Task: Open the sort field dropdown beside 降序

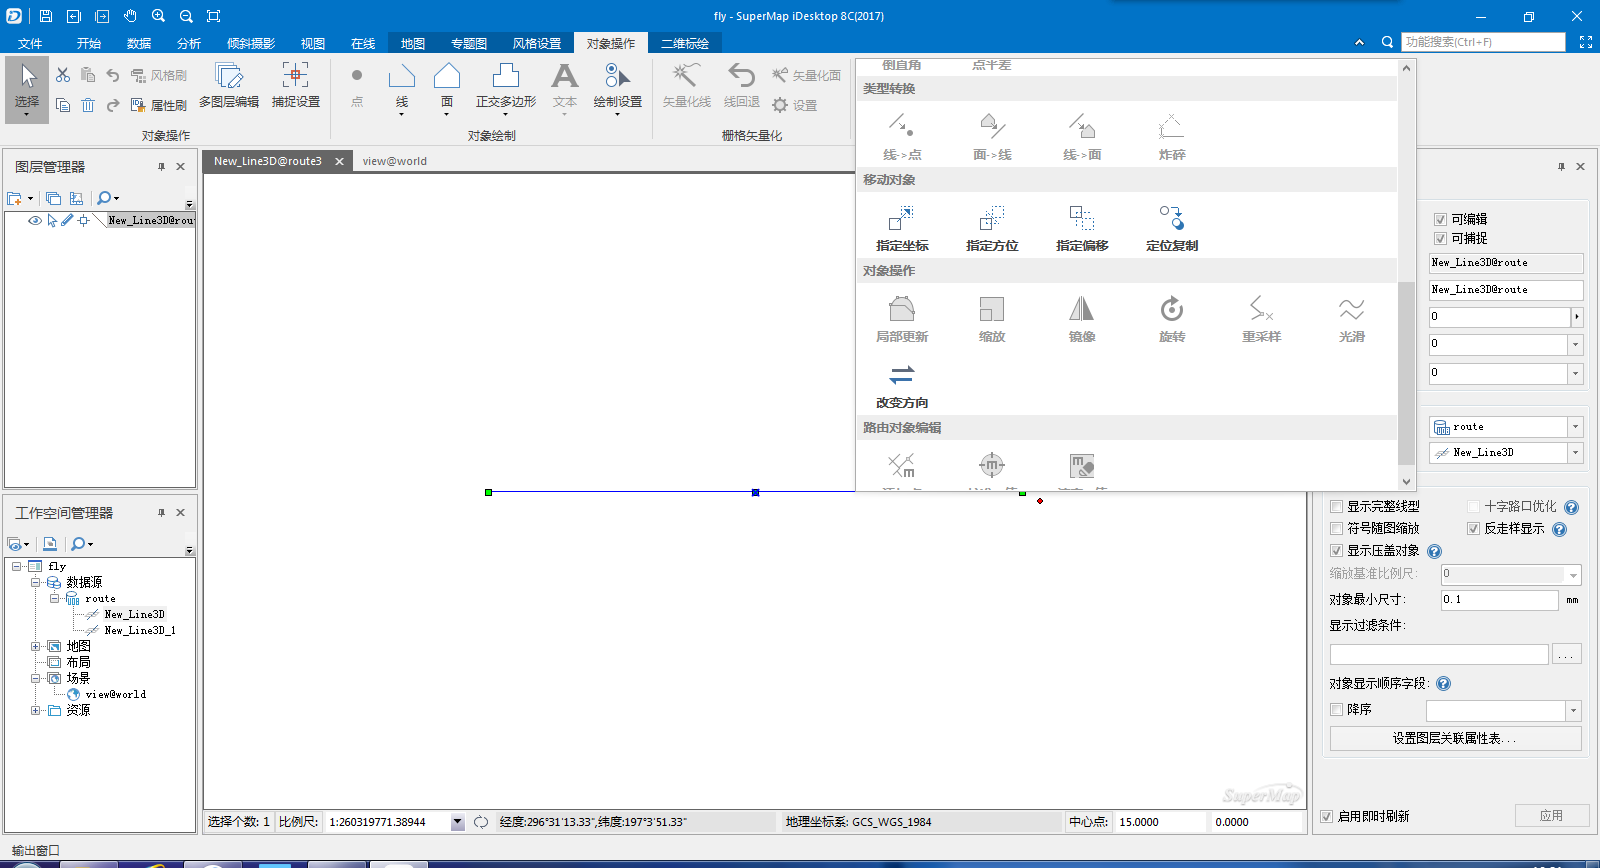Action: (x=1573, y=711)
